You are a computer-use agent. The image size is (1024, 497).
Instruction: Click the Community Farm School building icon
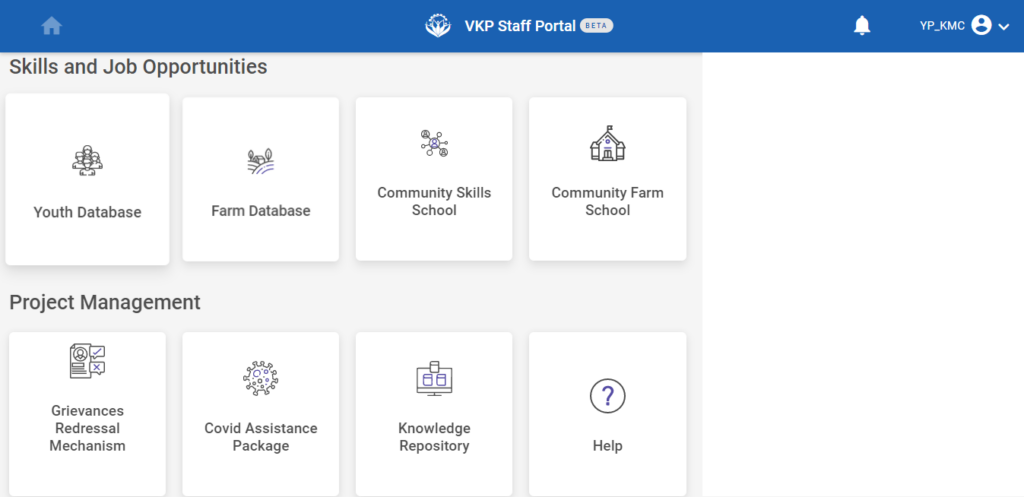click(607, 144)
